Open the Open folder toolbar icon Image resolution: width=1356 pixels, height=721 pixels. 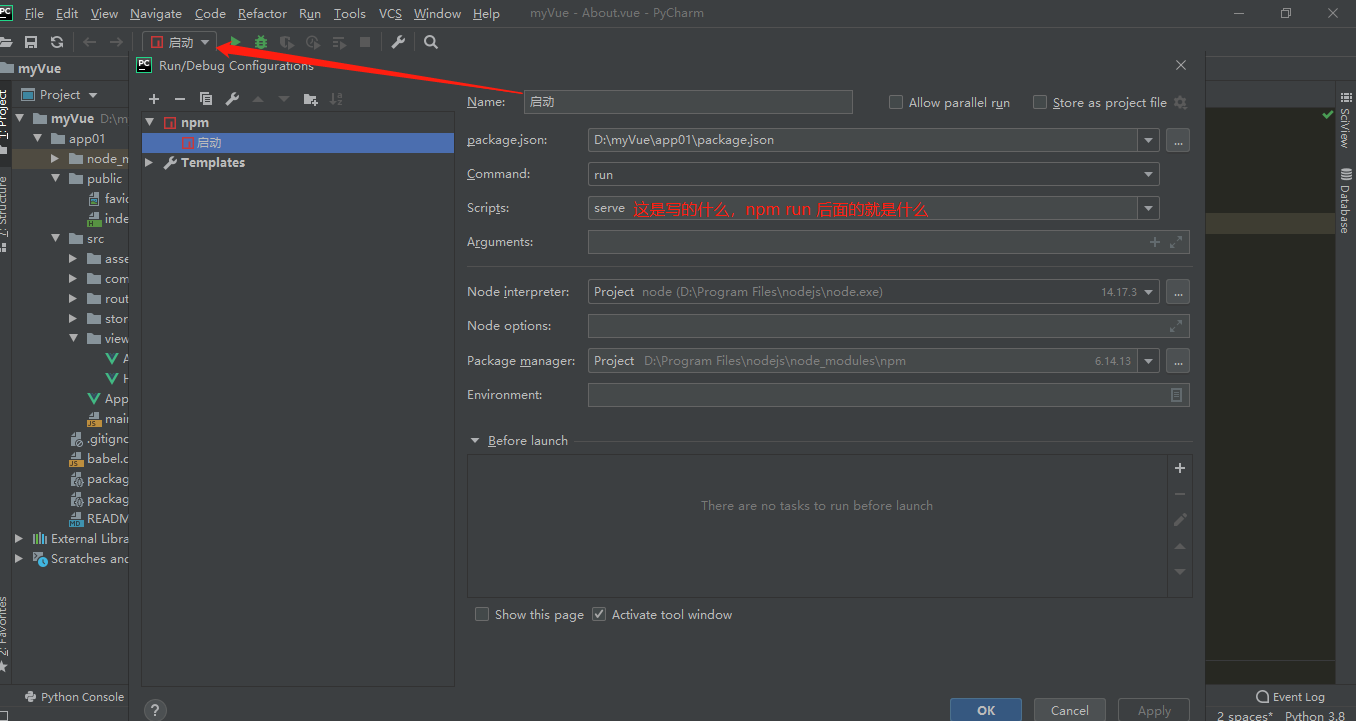pyautogui.click(x=6, y=42)
